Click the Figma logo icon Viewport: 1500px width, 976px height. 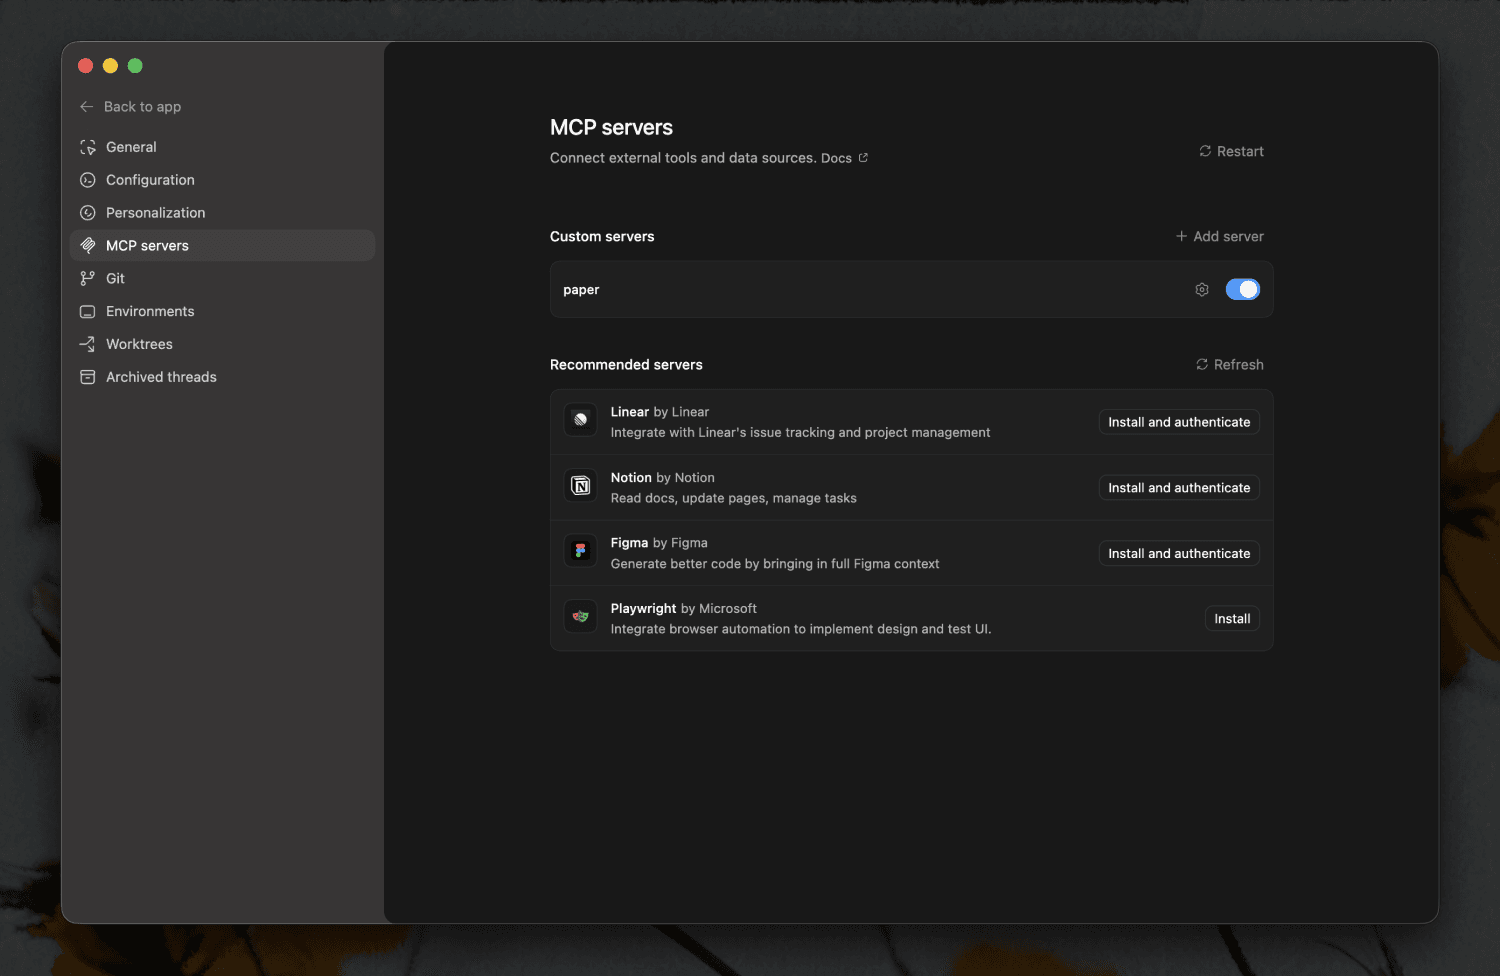tap(581, 551)
